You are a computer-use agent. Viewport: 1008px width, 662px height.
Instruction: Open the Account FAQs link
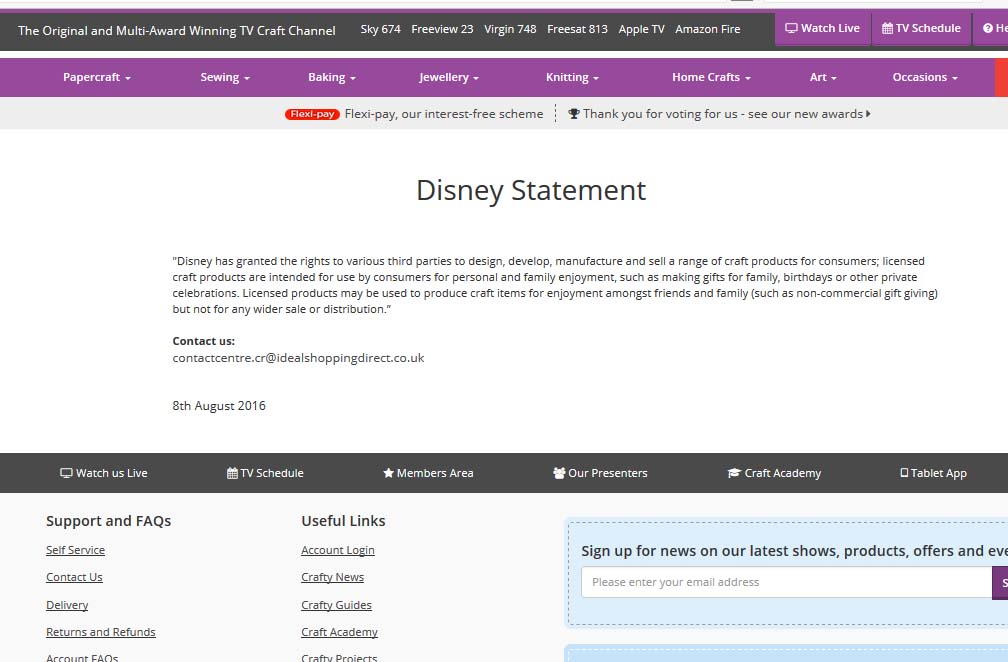pos(82,658)
